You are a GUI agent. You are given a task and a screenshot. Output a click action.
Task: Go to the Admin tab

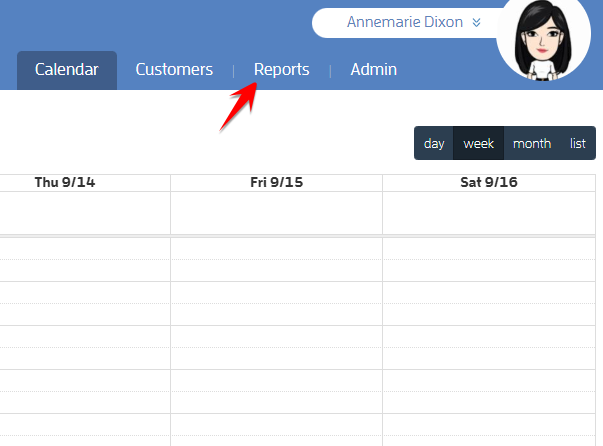coord(373,70)
